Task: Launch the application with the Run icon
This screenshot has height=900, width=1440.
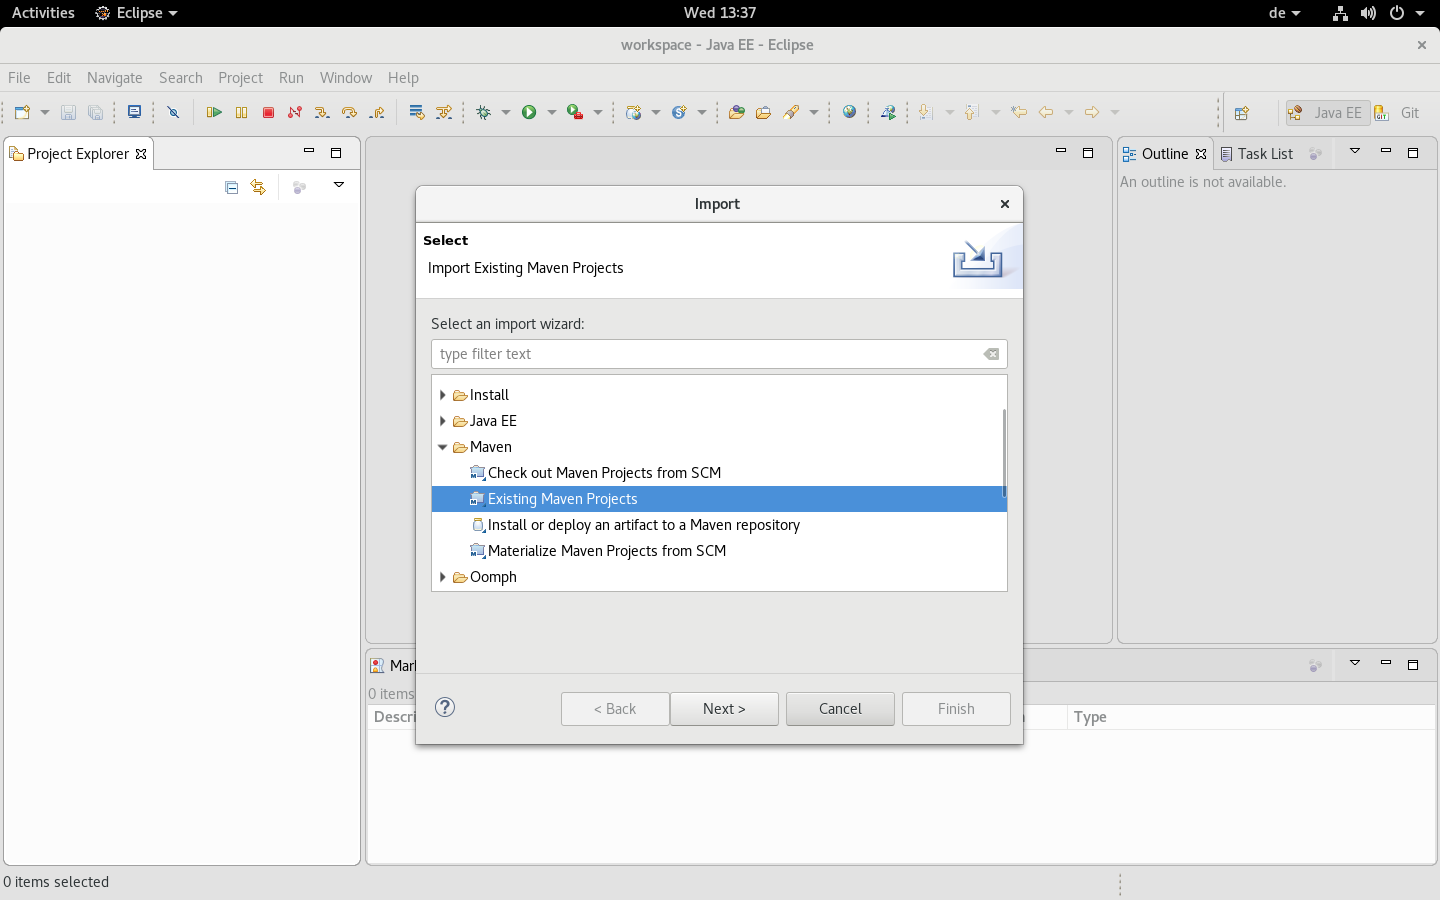Action: click(x=531, y=112)
